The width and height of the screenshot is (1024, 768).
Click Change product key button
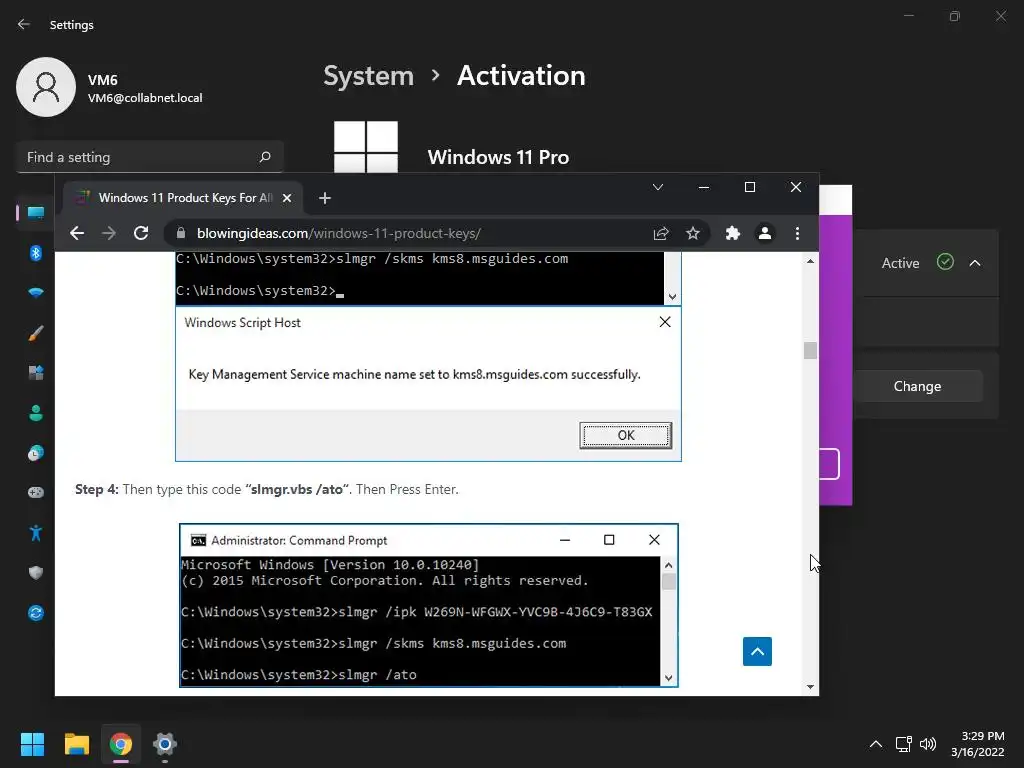918,386
